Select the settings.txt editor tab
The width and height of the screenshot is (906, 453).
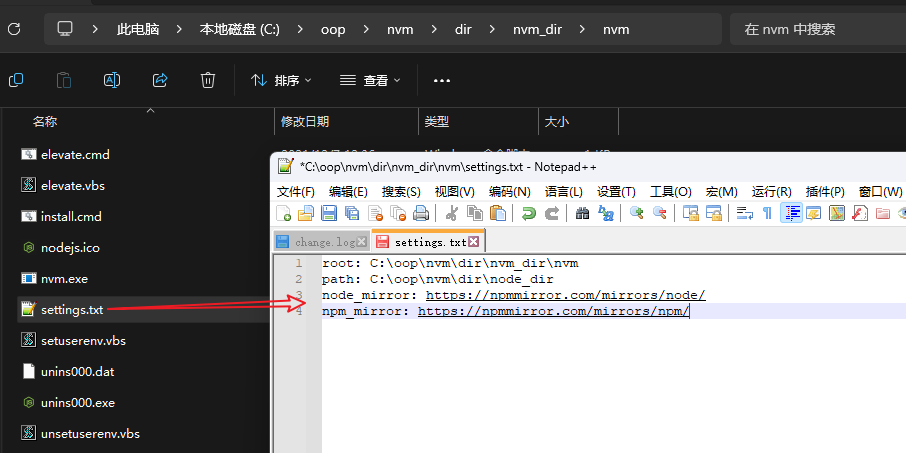pyautogui.click(x=430, y=242)
